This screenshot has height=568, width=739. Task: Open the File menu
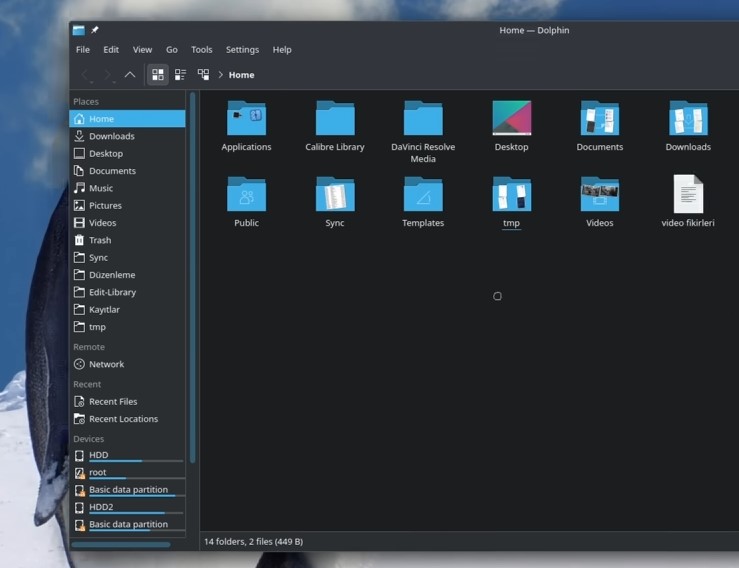(82, 49)
